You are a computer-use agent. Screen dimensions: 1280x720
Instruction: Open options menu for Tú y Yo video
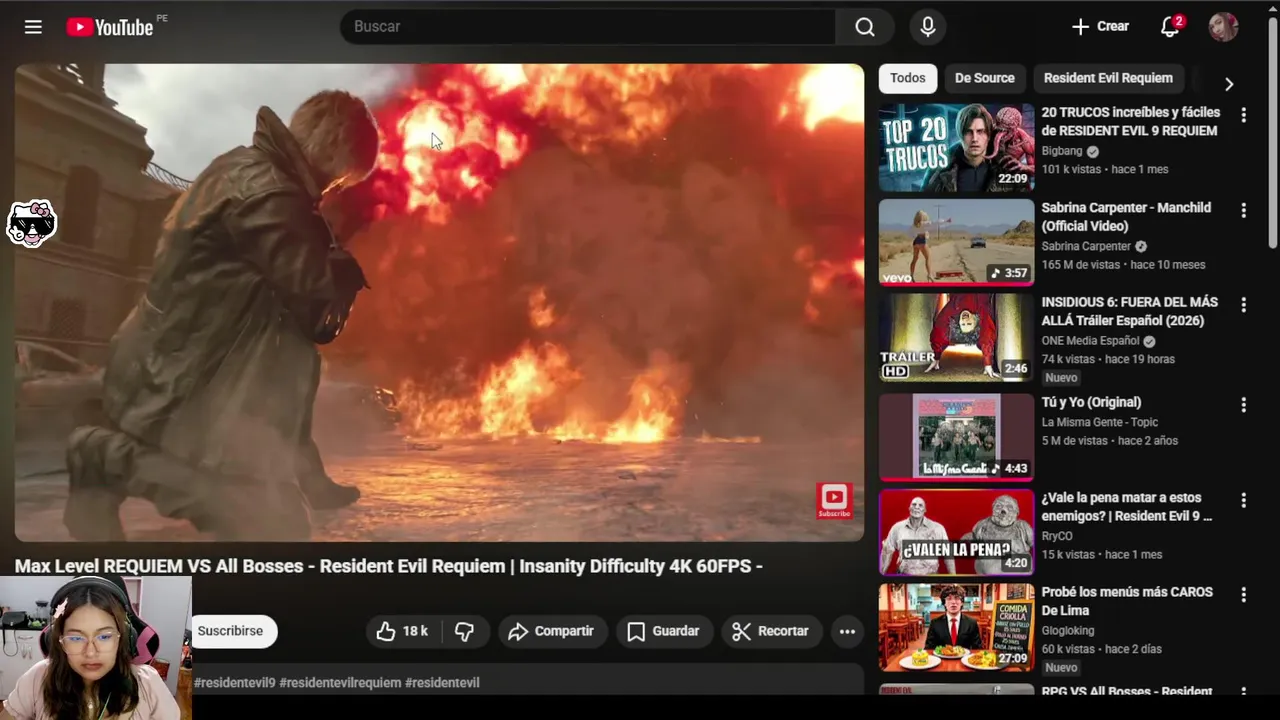coord(1243,405)
